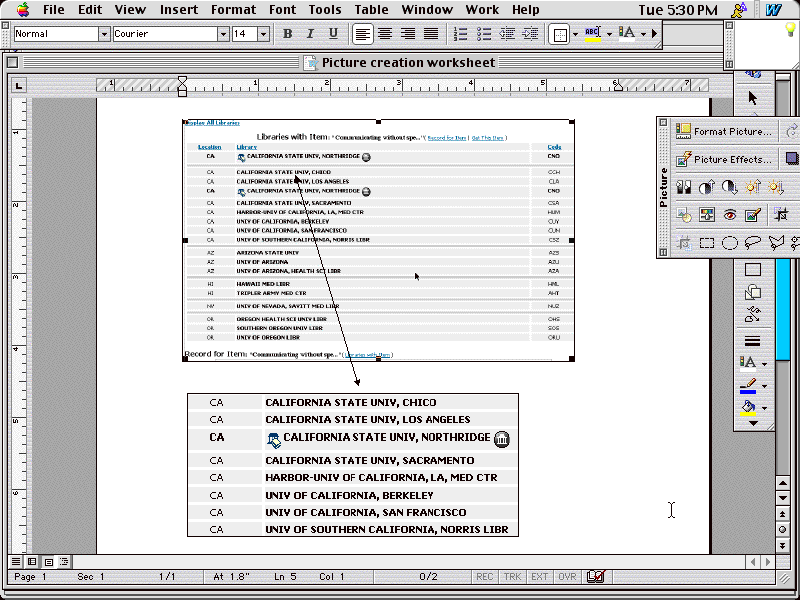This screenshot has height=600, width=800.
Task: Expand more Drawing toolbar buttons
Action: click(753, 423)
